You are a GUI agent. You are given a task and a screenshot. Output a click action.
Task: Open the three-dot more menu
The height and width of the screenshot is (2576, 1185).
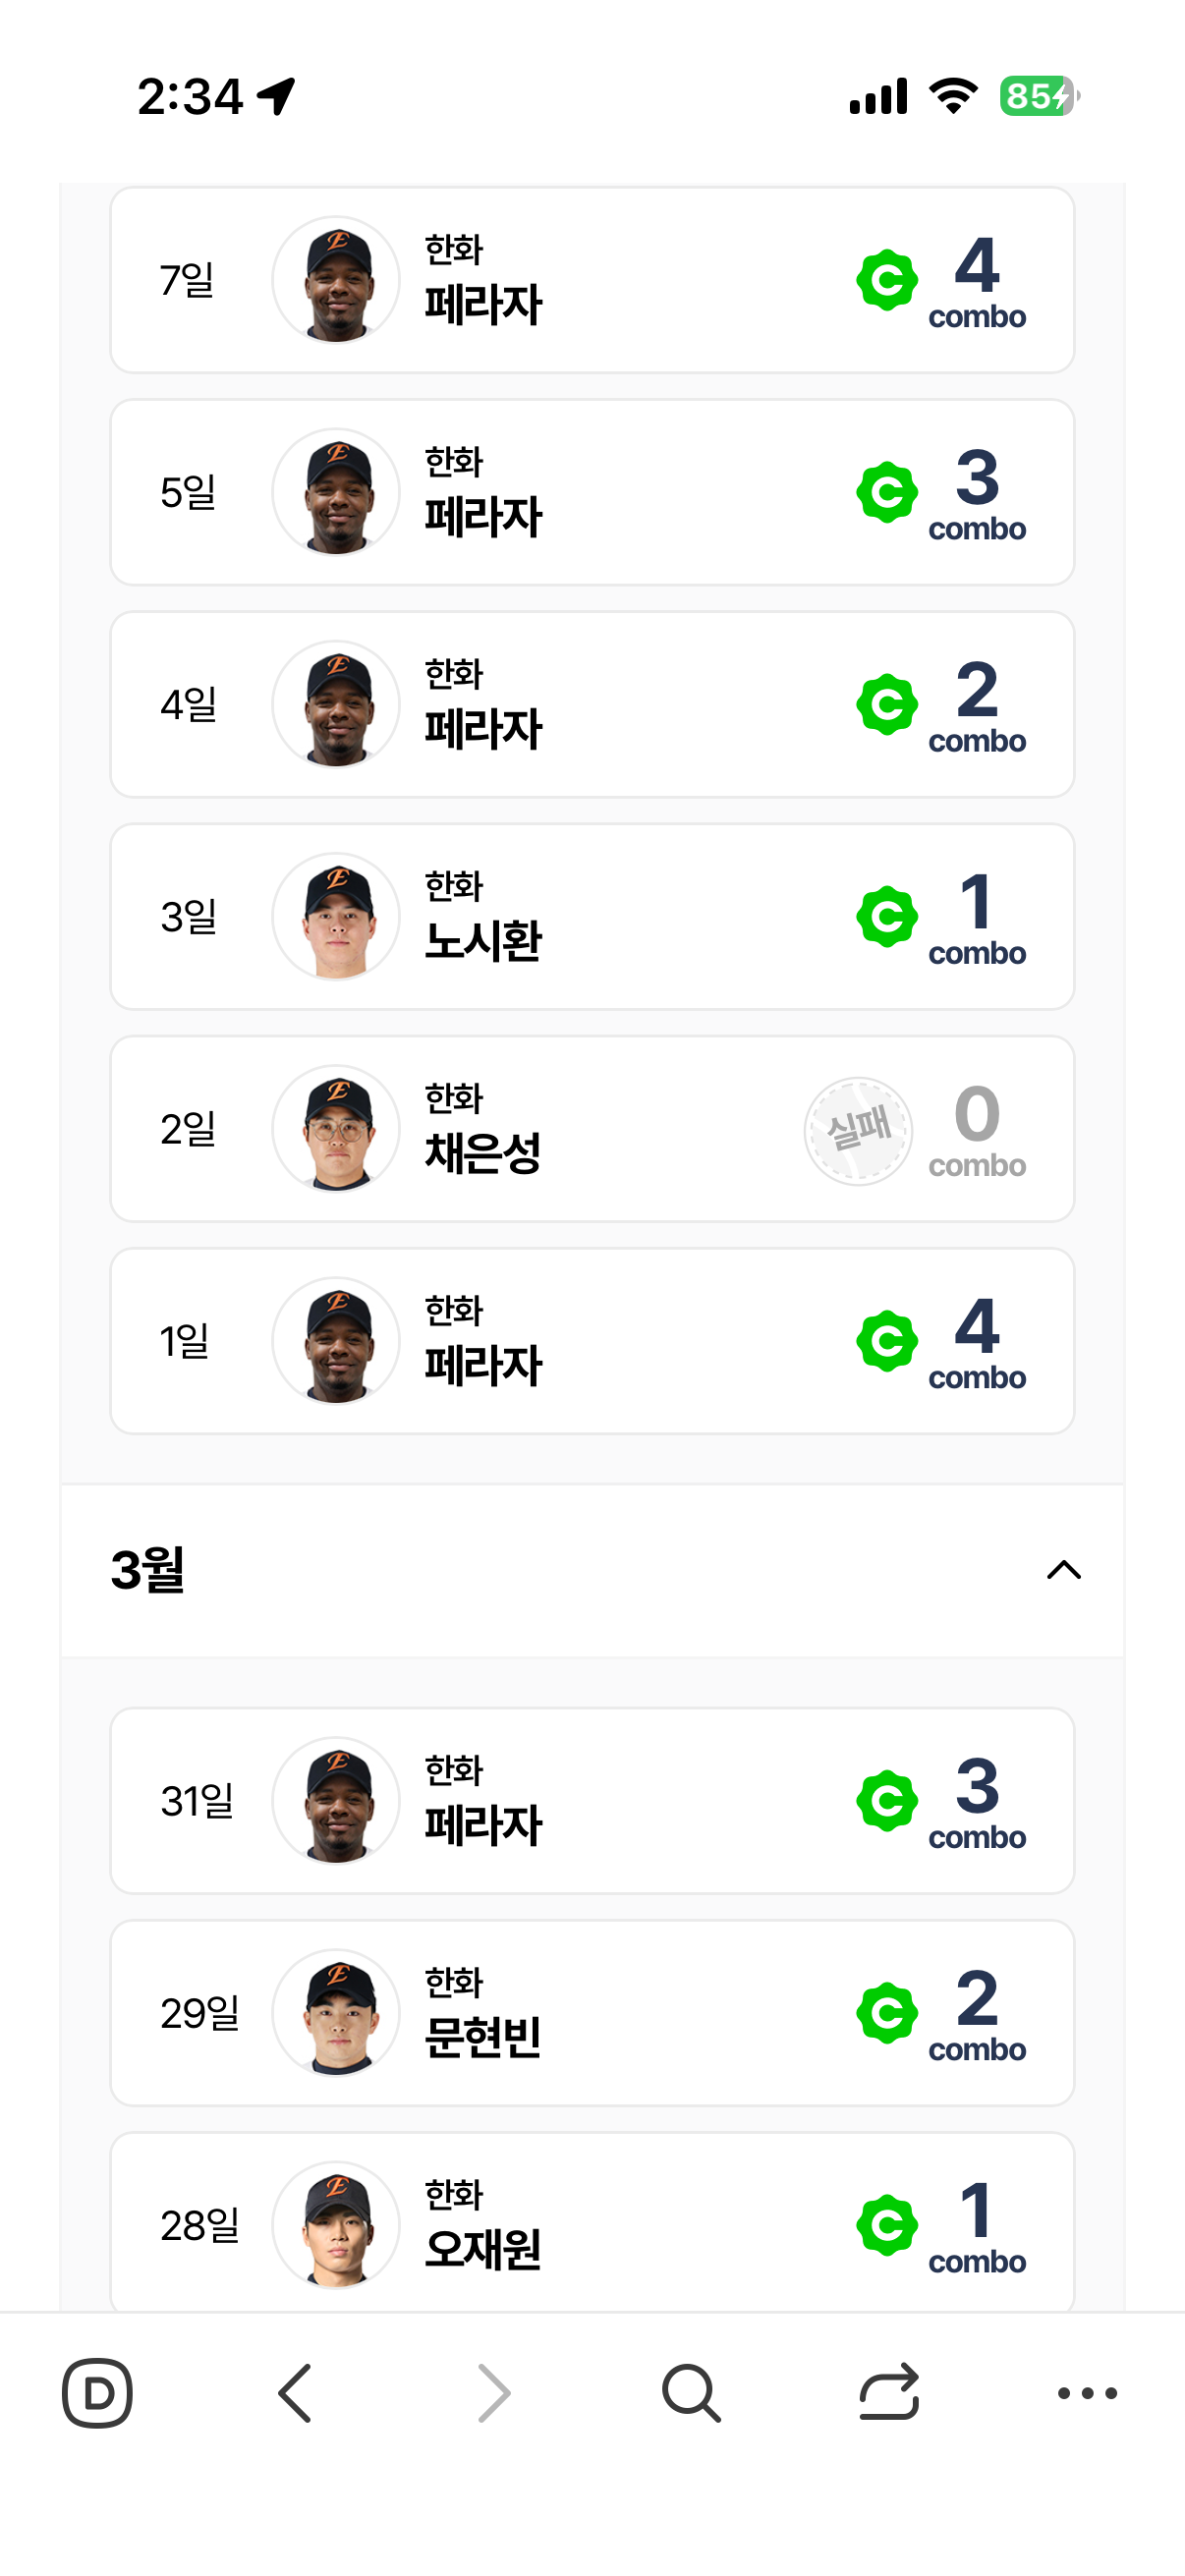point(1087,2393)
